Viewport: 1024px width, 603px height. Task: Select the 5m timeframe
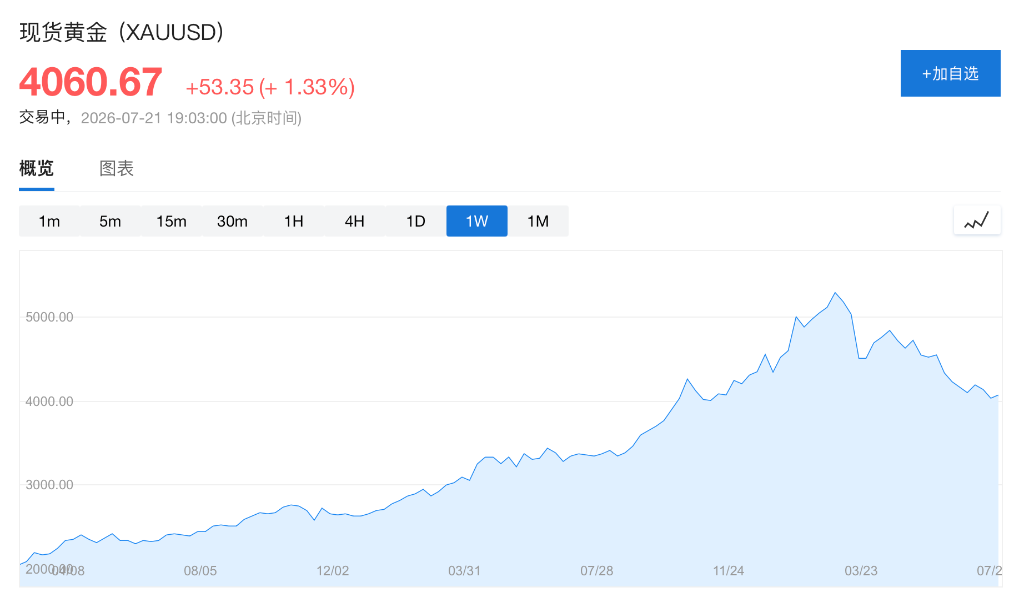click(x=110, y=221)
